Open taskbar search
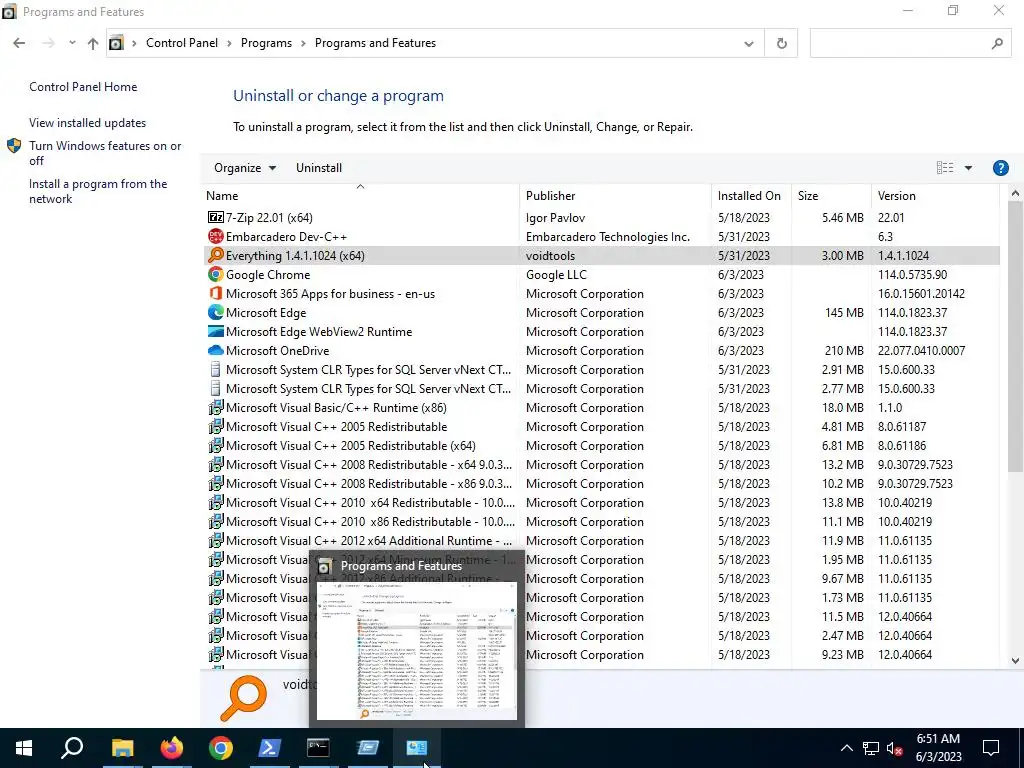This screenshot has width=1024, height=768. coord(72,748)
